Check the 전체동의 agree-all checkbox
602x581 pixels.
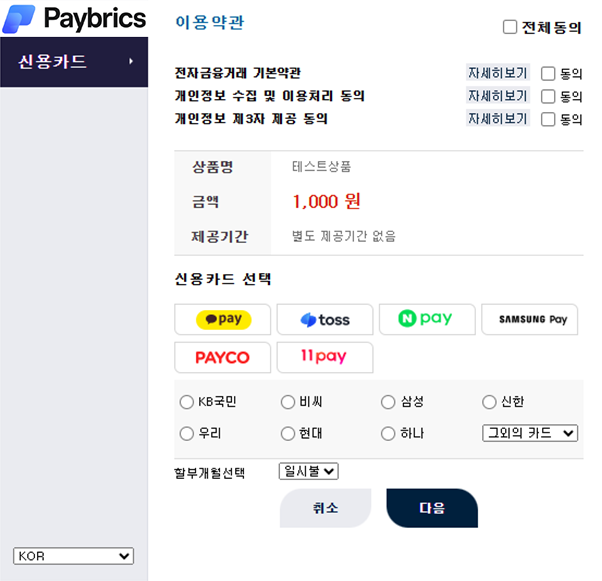pyautogui.click(x=510, y=27)
